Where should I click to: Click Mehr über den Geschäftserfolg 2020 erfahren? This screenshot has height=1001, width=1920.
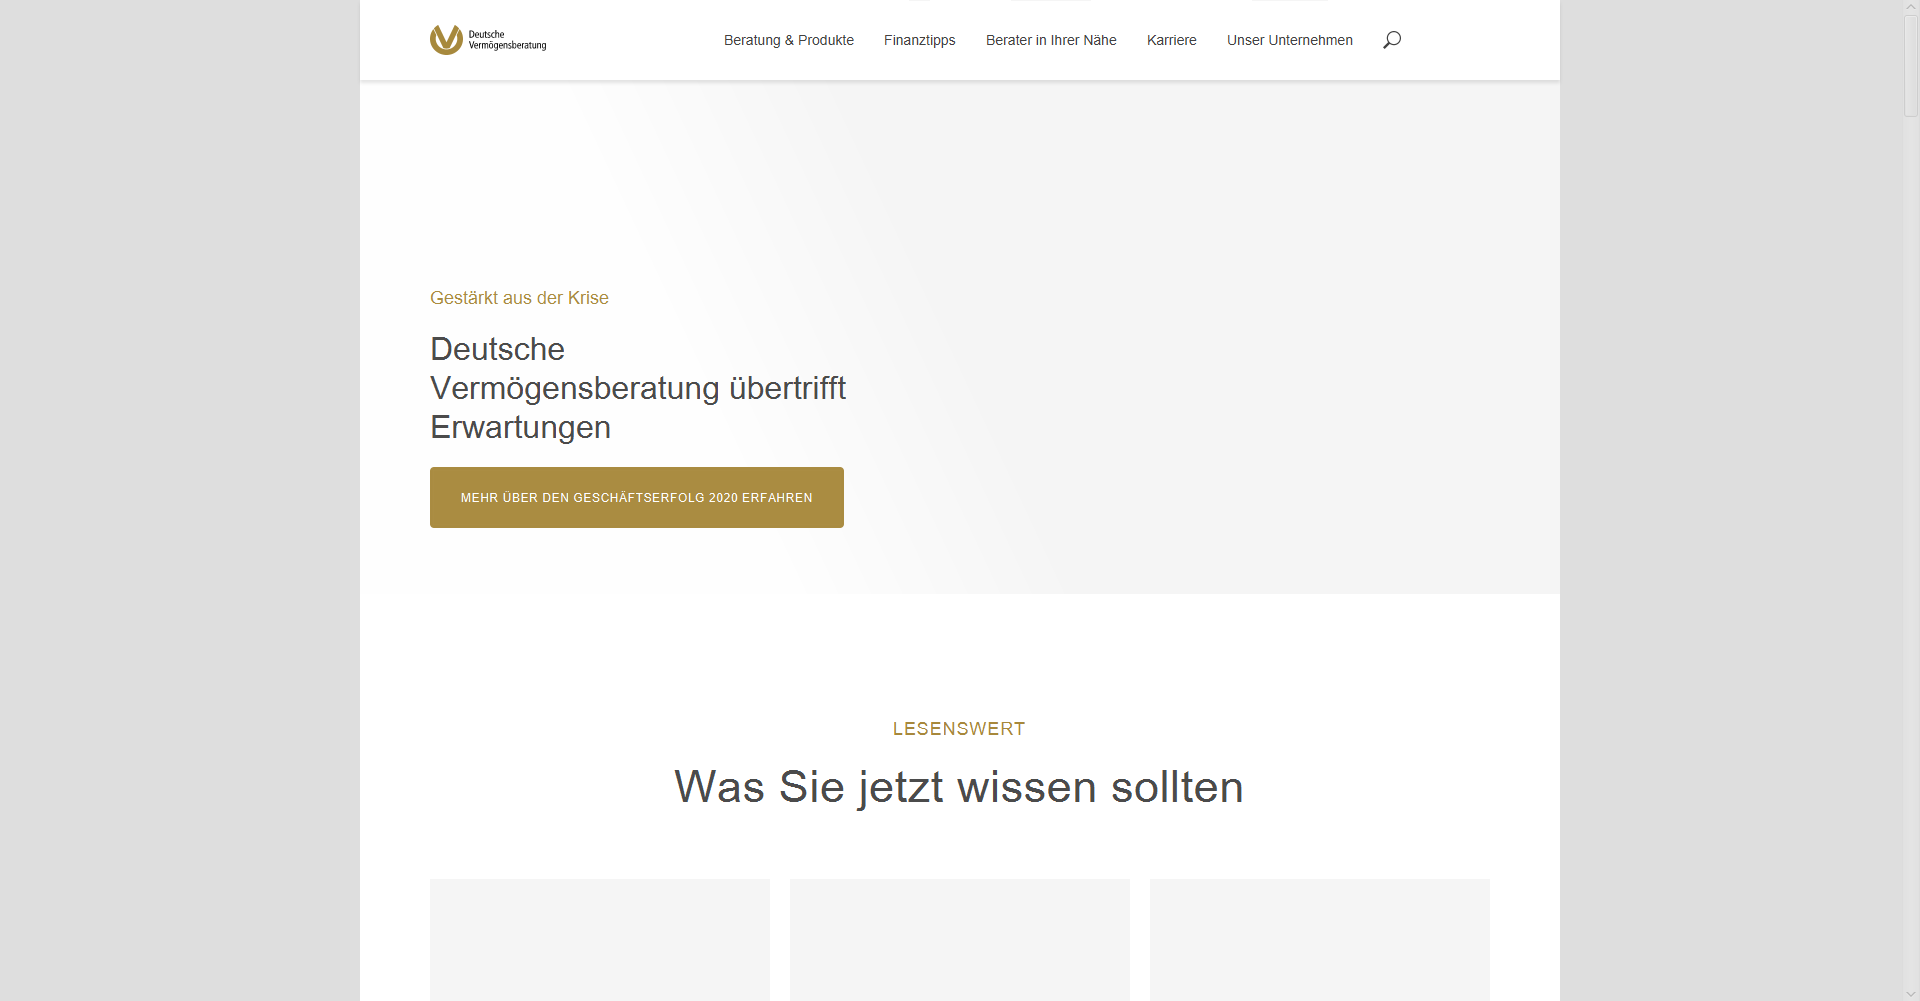tap(637, 497)
